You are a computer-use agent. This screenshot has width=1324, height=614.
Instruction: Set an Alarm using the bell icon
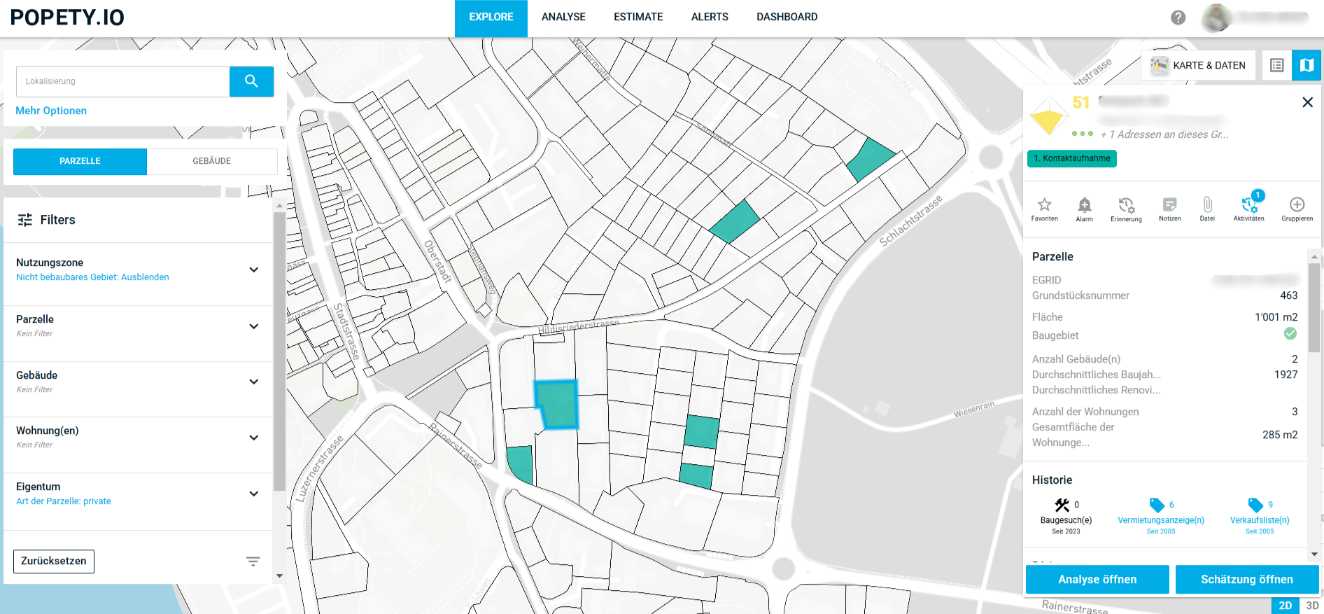(x=1084, y=204)
